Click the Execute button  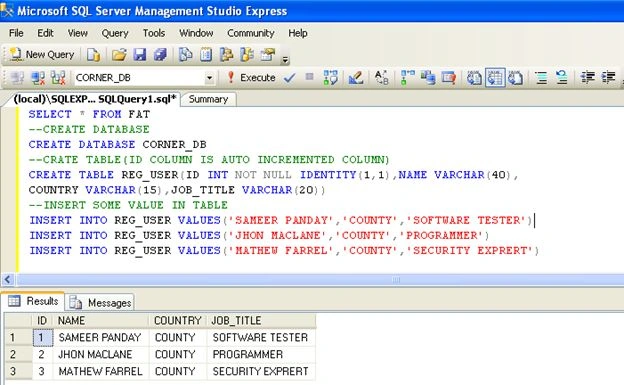[251, 78]
